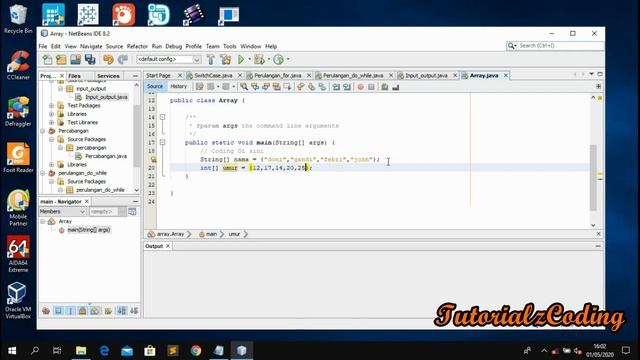Click the Last Edit icon in editor toolbar
Screen dimensions: 640x360
tap(200, 87)
